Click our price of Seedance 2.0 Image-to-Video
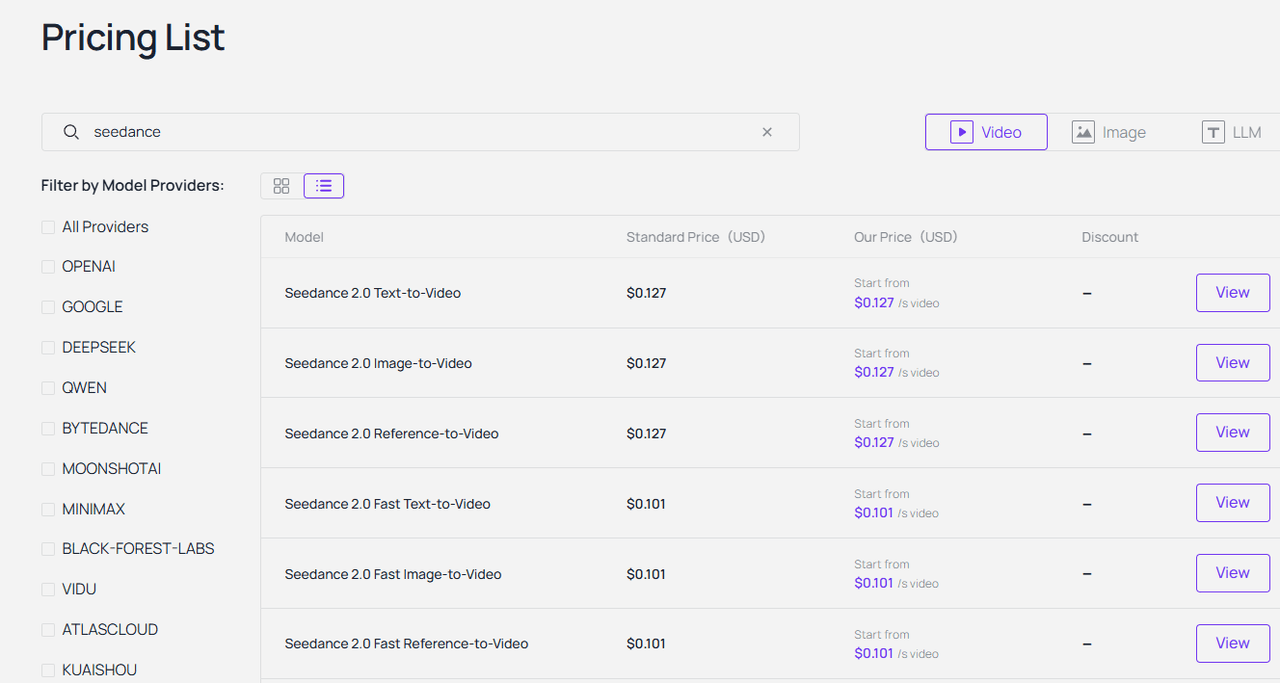 pyautogui.click(x=874, y=372)
